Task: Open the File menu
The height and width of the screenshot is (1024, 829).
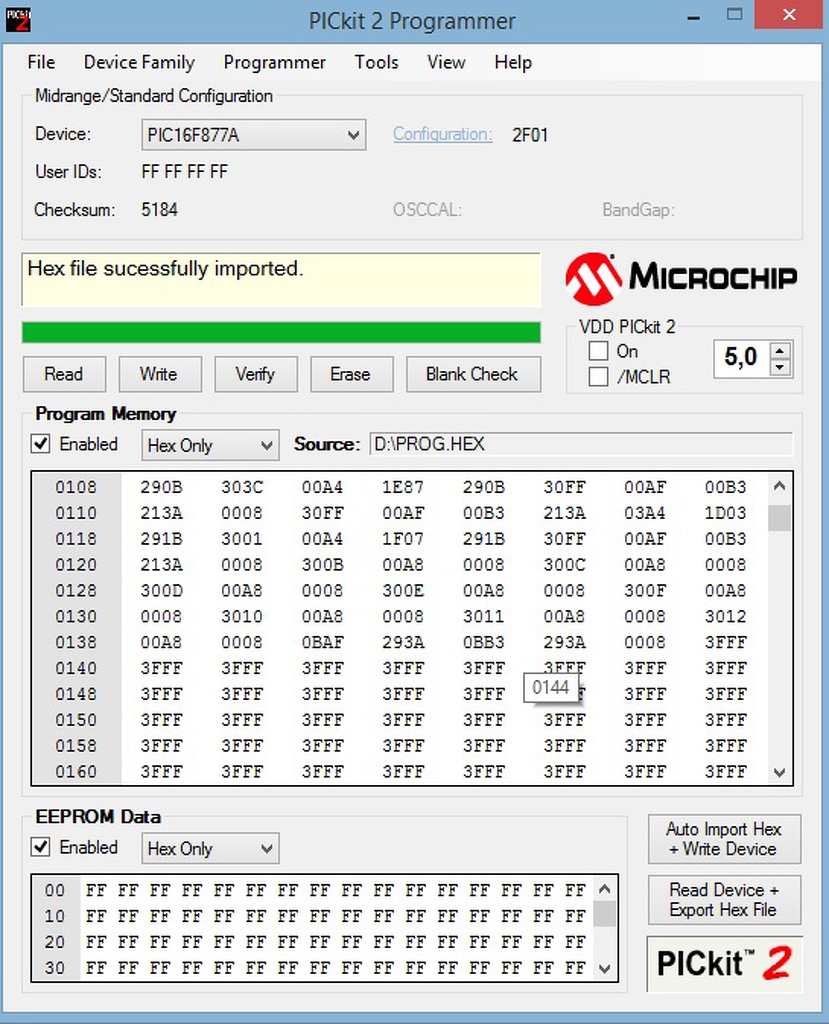Action: pyautogui.click(x=41, y=62)
